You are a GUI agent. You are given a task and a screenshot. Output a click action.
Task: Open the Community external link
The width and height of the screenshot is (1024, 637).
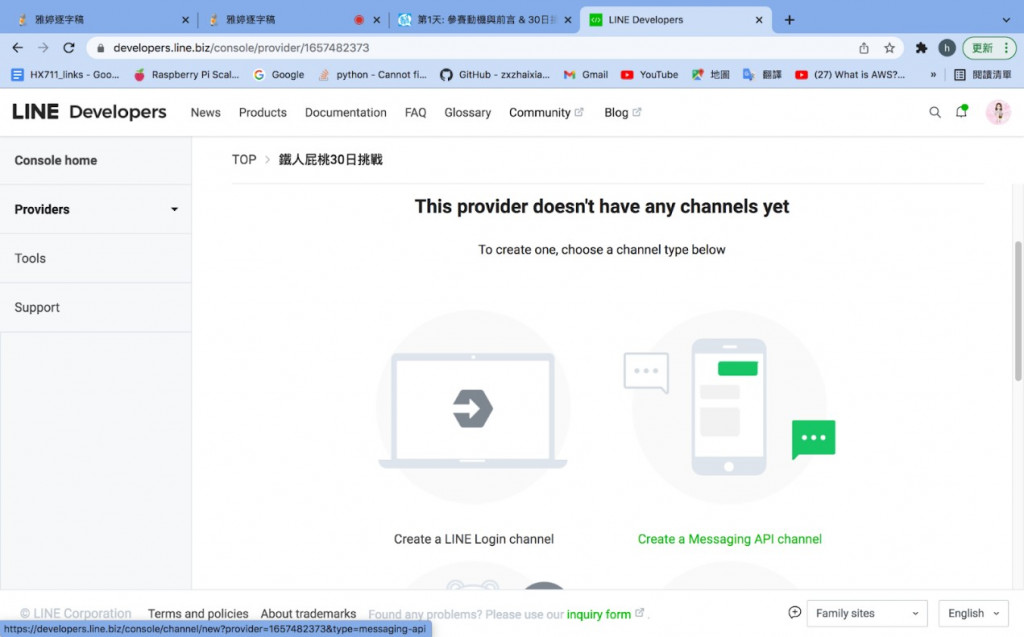(546, 112)
